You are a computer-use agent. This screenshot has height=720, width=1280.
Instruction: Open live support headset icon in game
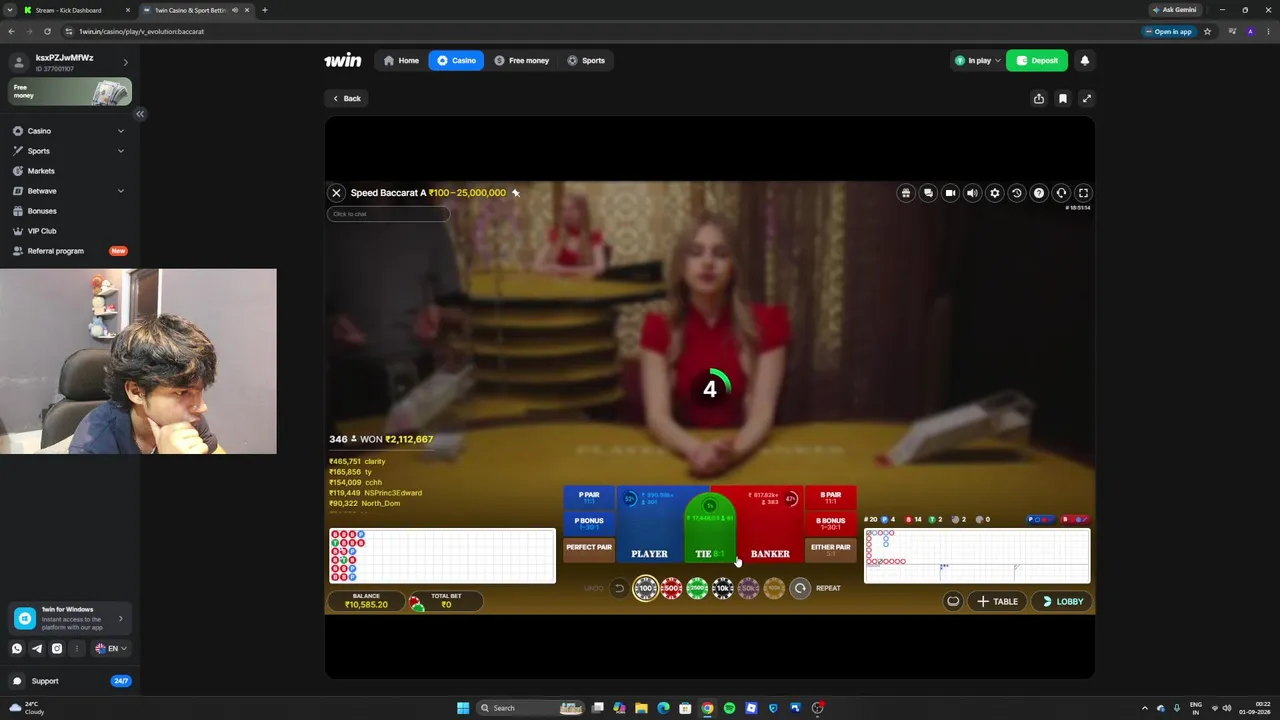pos(1061,193)
